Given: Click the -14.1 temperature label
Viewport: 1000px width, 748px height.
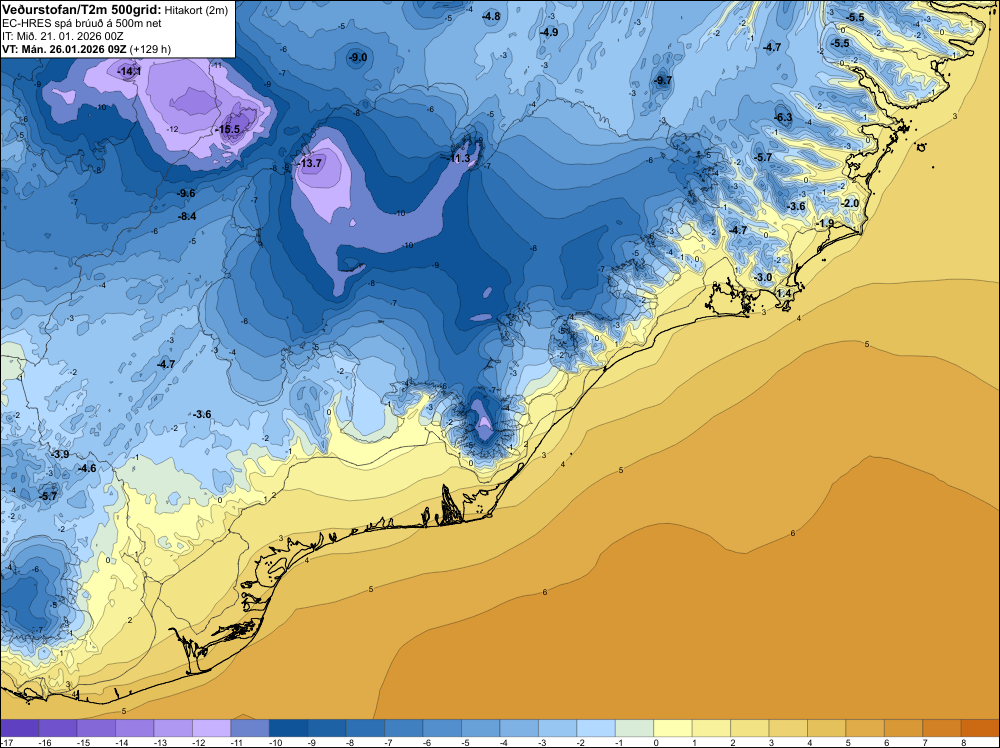Looking at the screenshot, I should [129, 72].
